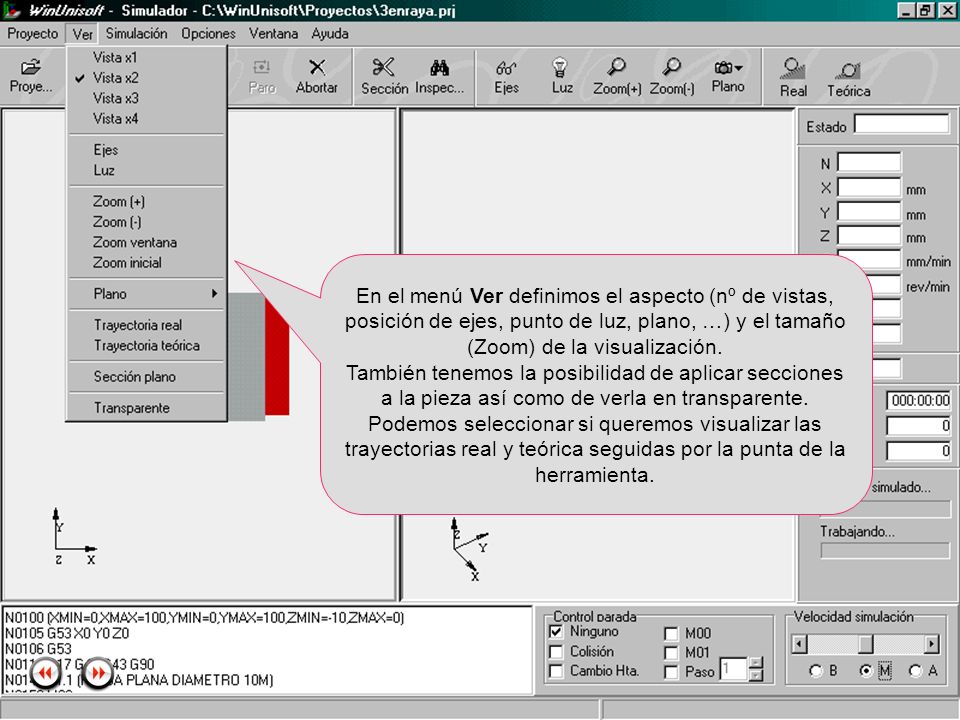Enable the Colisión checkbox
The height and width of the screenshot is (720, 960).
[556, 651]
